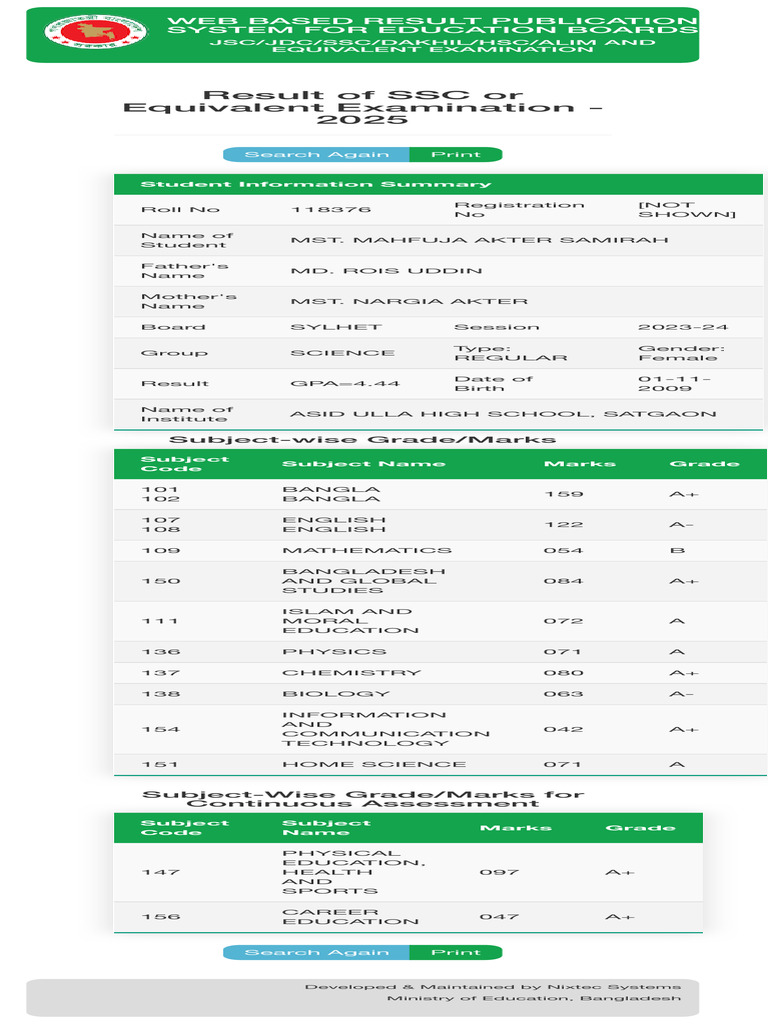The width and height of the screenshot is (768, 1024).
Task: Click INFORMATION AND COMMUNICATION TECHNOLOGY subject name
Action: point(385,729)
